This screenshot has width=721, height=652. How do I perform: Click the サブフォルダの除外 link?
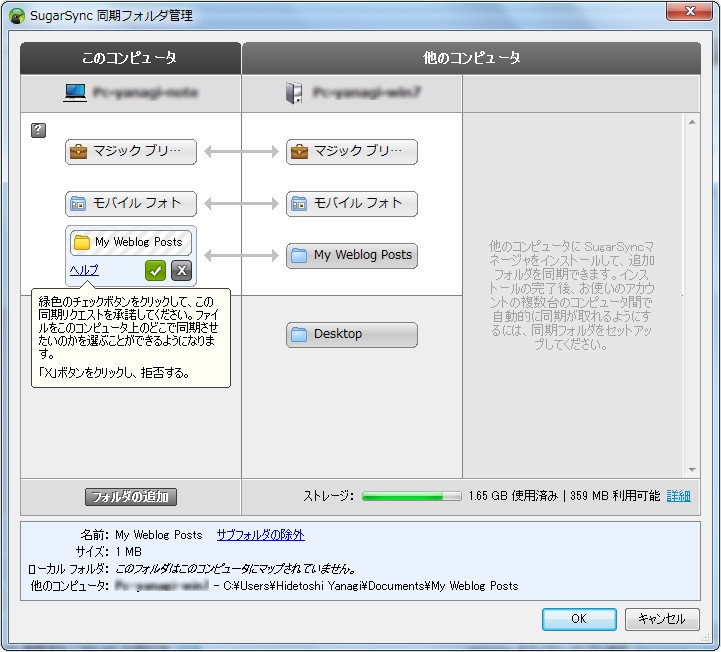coord(260,535)
